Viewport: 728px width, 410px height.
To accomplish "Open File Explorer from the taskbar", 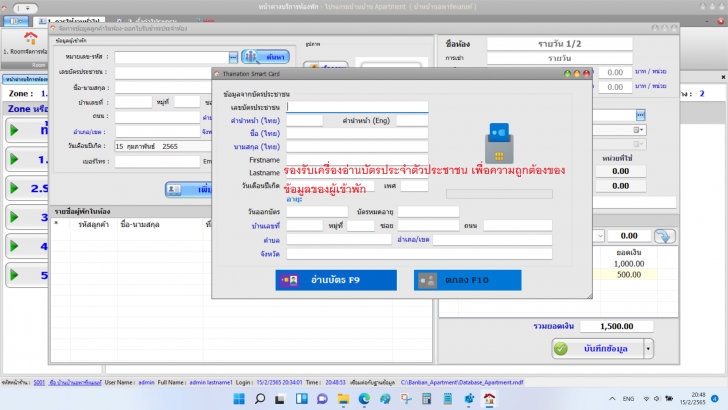I will click(x=343, y=399).
